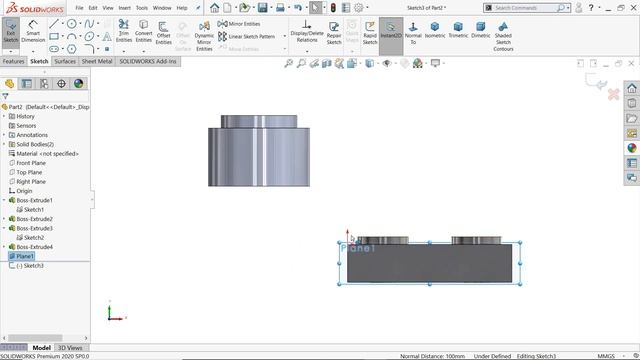640x360 pixels.
Task: Select the Sketch Fillet tool
Action: click(89, 49)
